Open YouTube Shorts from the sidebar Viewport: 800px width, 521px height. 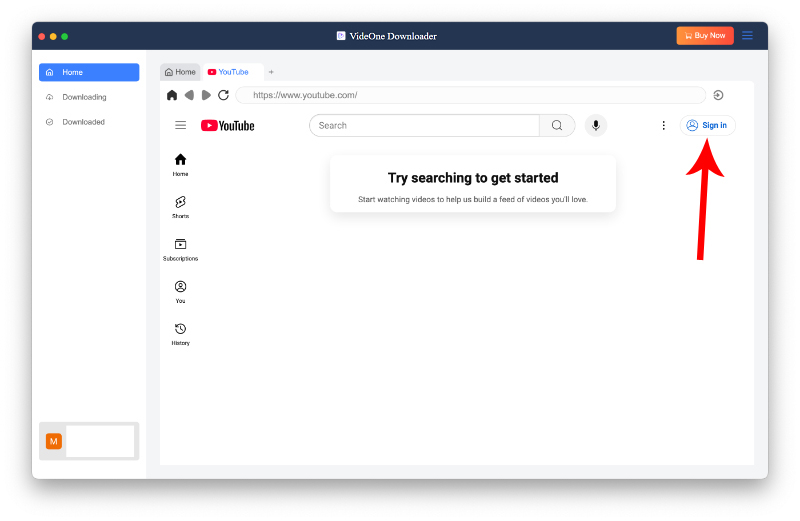(180, 207)
